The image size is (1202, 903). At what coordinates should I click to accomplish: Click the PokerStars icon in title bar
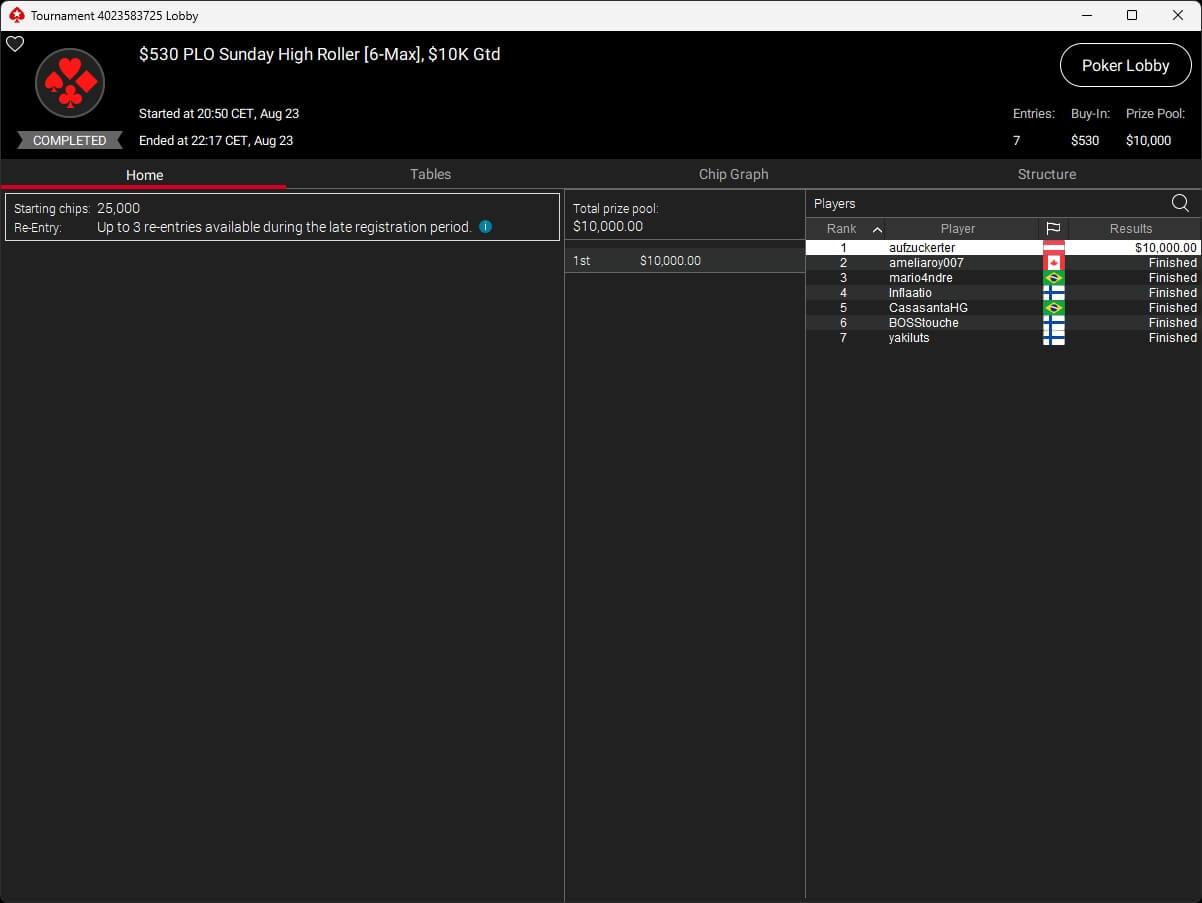tap(16, 15)
